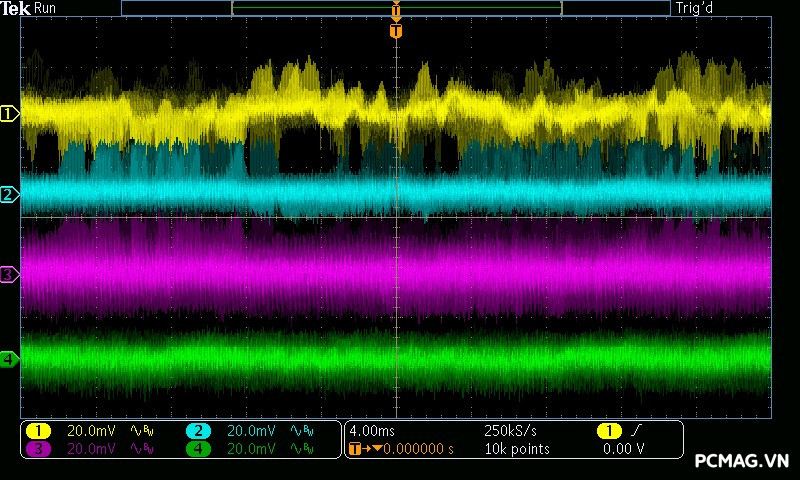Click channel 2 bandwidth limit icon
This screenshot has height=480, width=800.
pos(301,431)
